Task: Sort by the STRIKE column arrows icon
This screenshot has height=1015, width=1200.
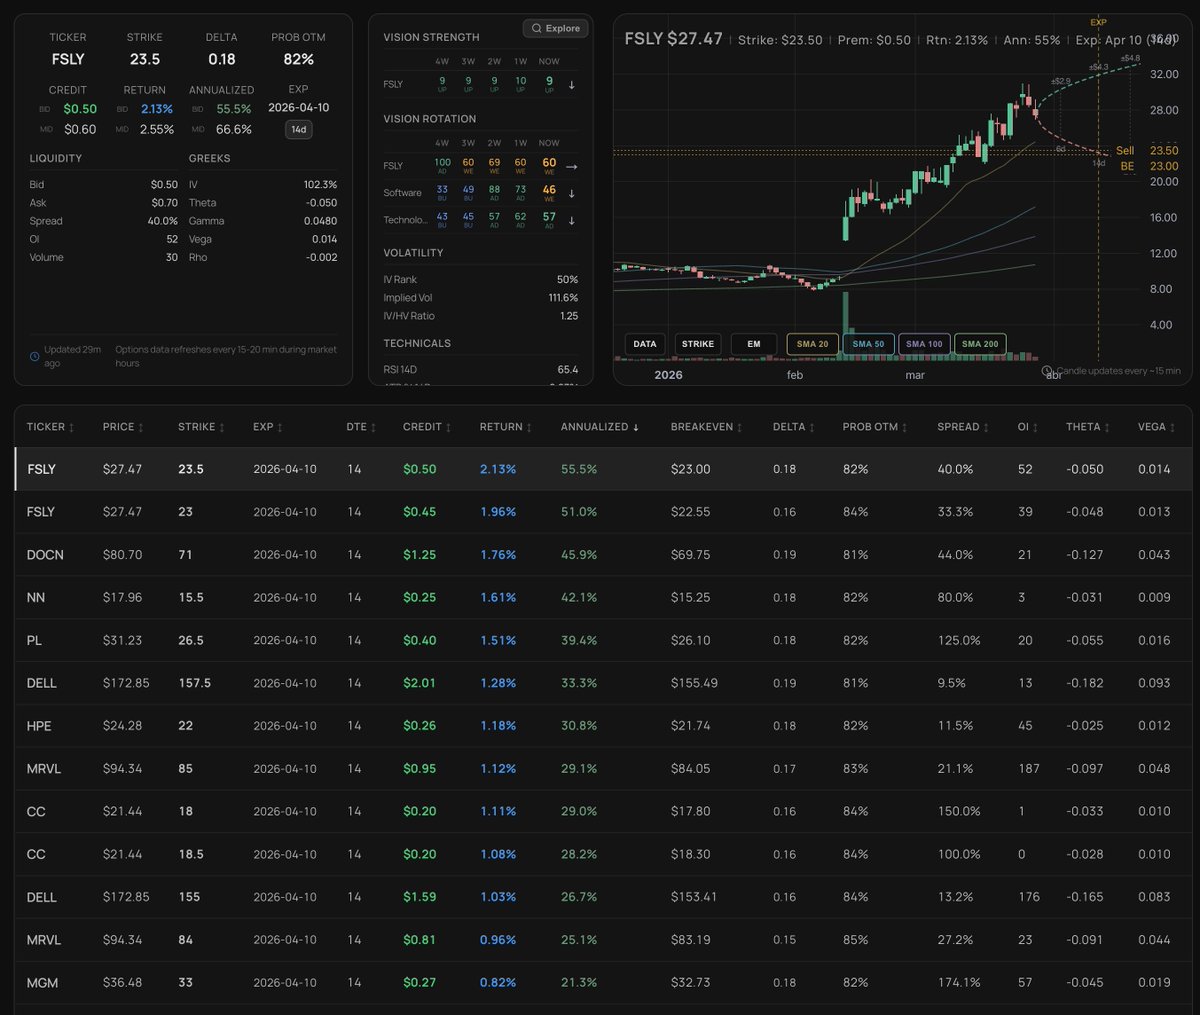Action: [221, 428]
